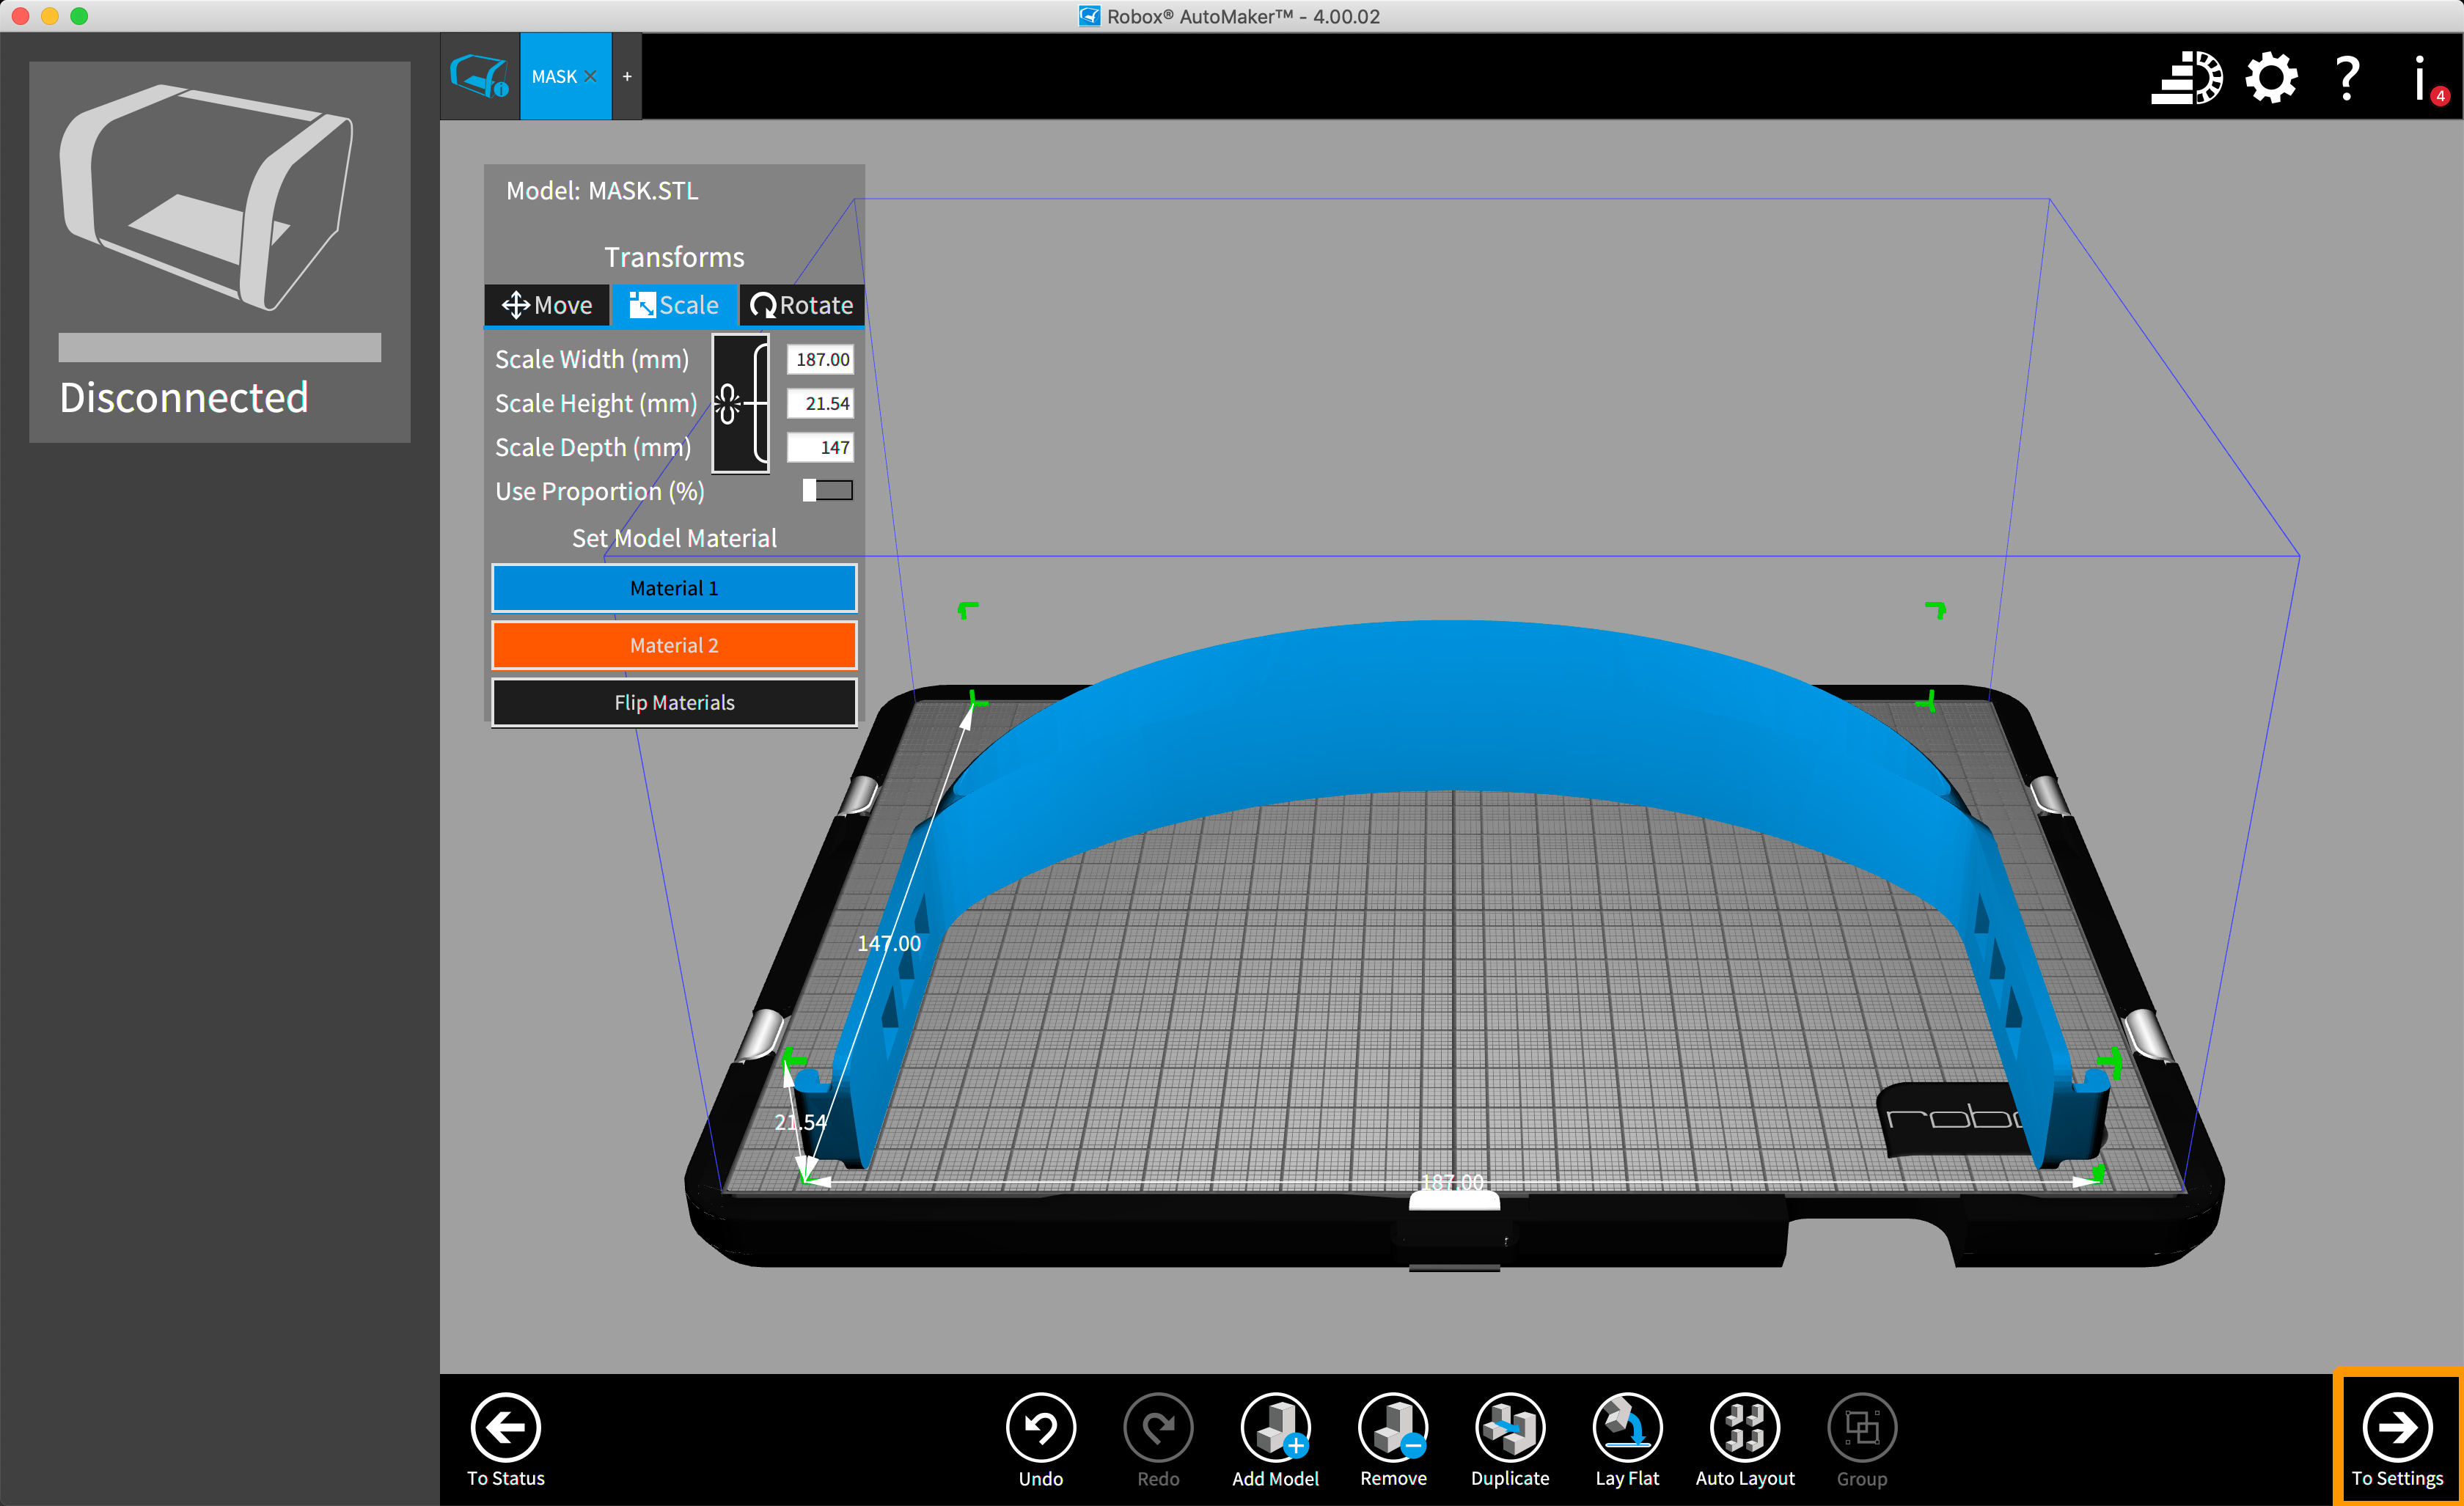
Task: Click the Scale Width input field
Action: 820,359
